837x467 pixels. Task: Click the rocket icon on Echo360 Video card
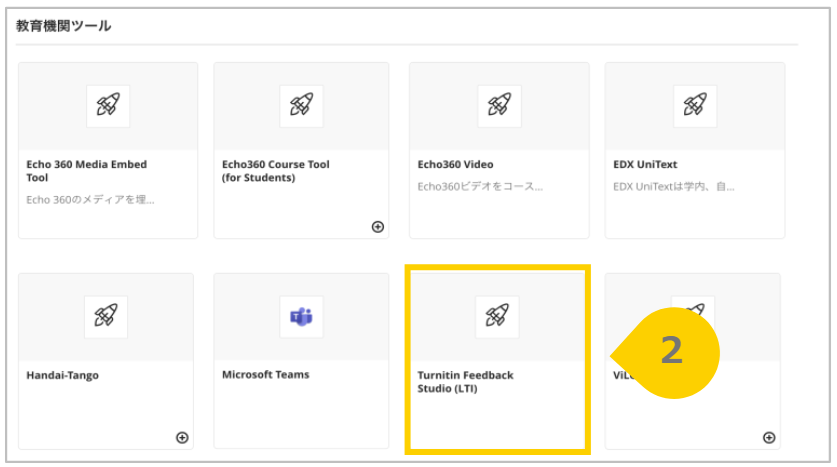point(499,106)
